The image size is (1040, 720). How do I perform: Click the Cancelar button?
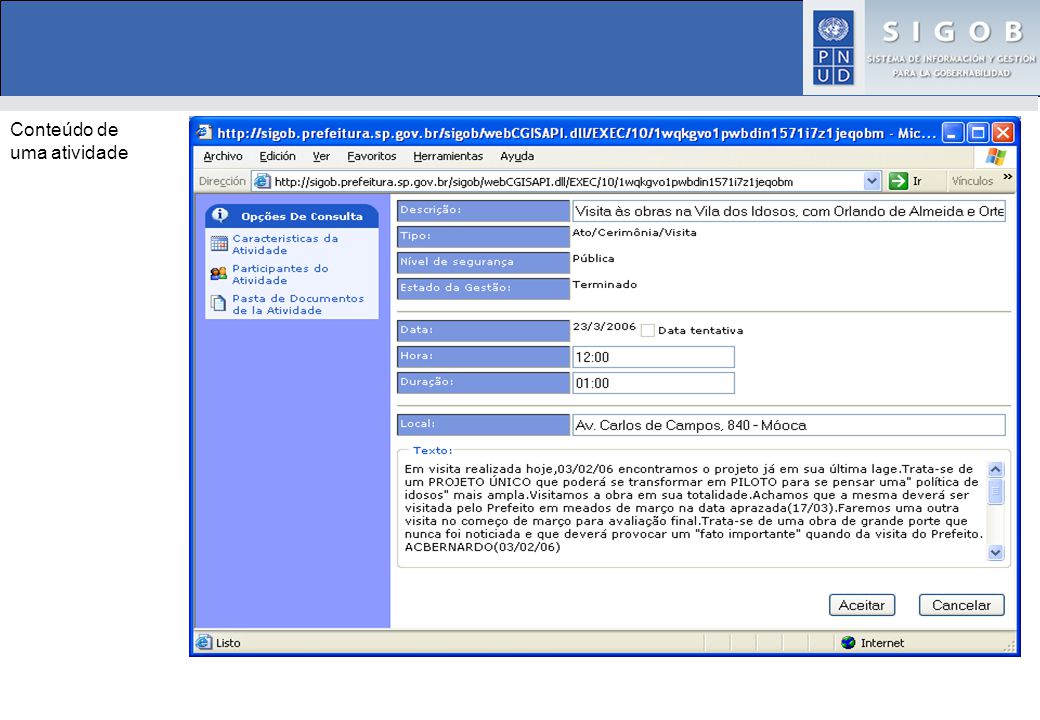961,605
